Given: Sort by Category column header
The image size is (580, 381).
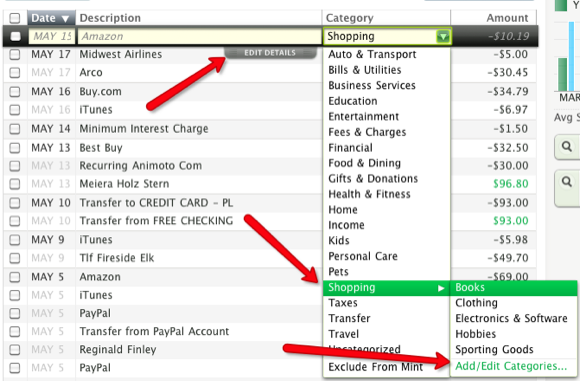Looking at the screenshot, I should point(349,18).
